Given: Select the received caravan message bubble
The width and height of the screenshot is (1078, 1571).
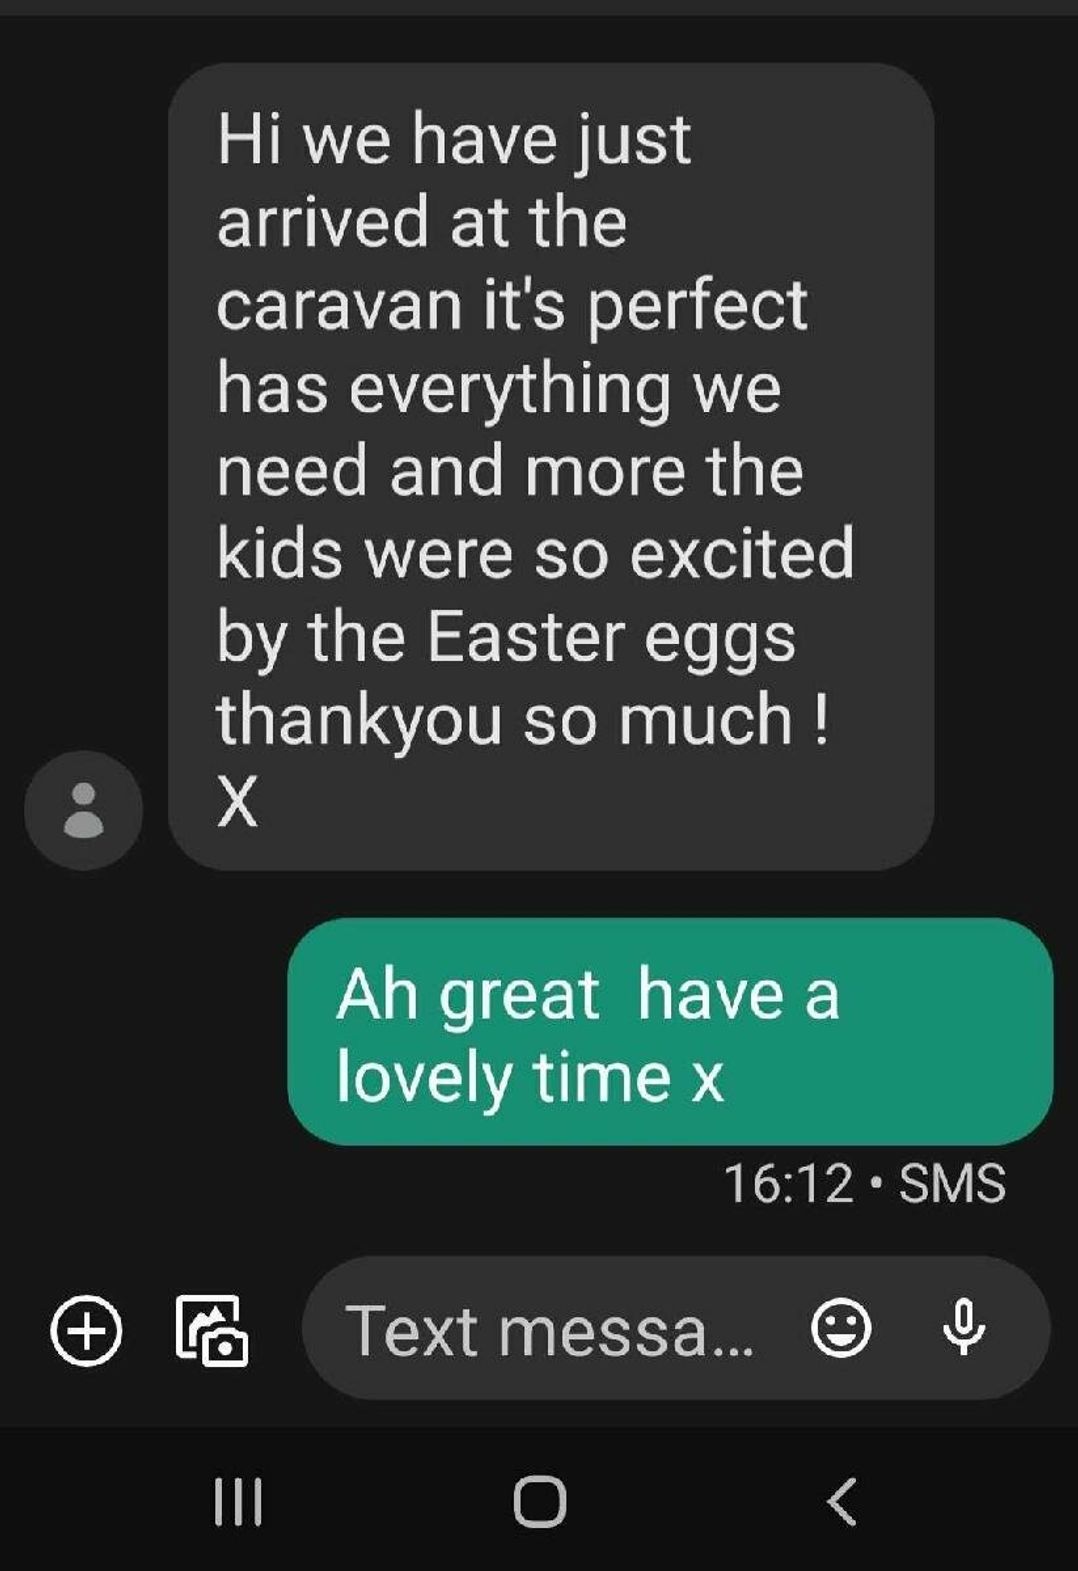Looking at the screenshot, I should coord(551,467).
